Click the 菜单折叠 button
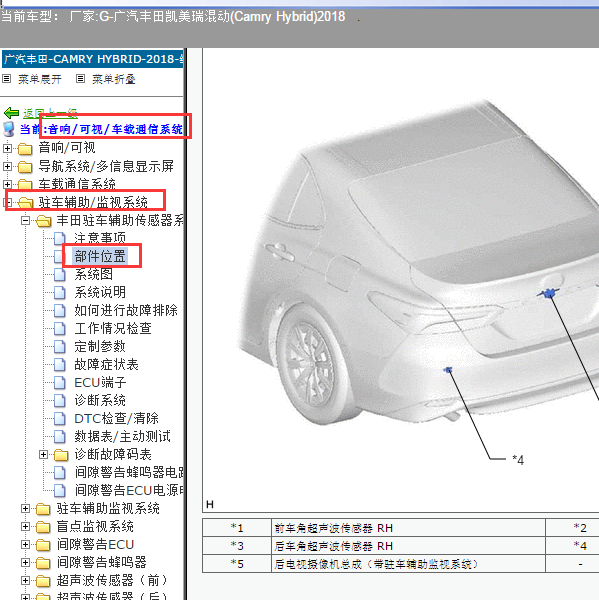This screenshot has height=600, width=599. point(114,79)
